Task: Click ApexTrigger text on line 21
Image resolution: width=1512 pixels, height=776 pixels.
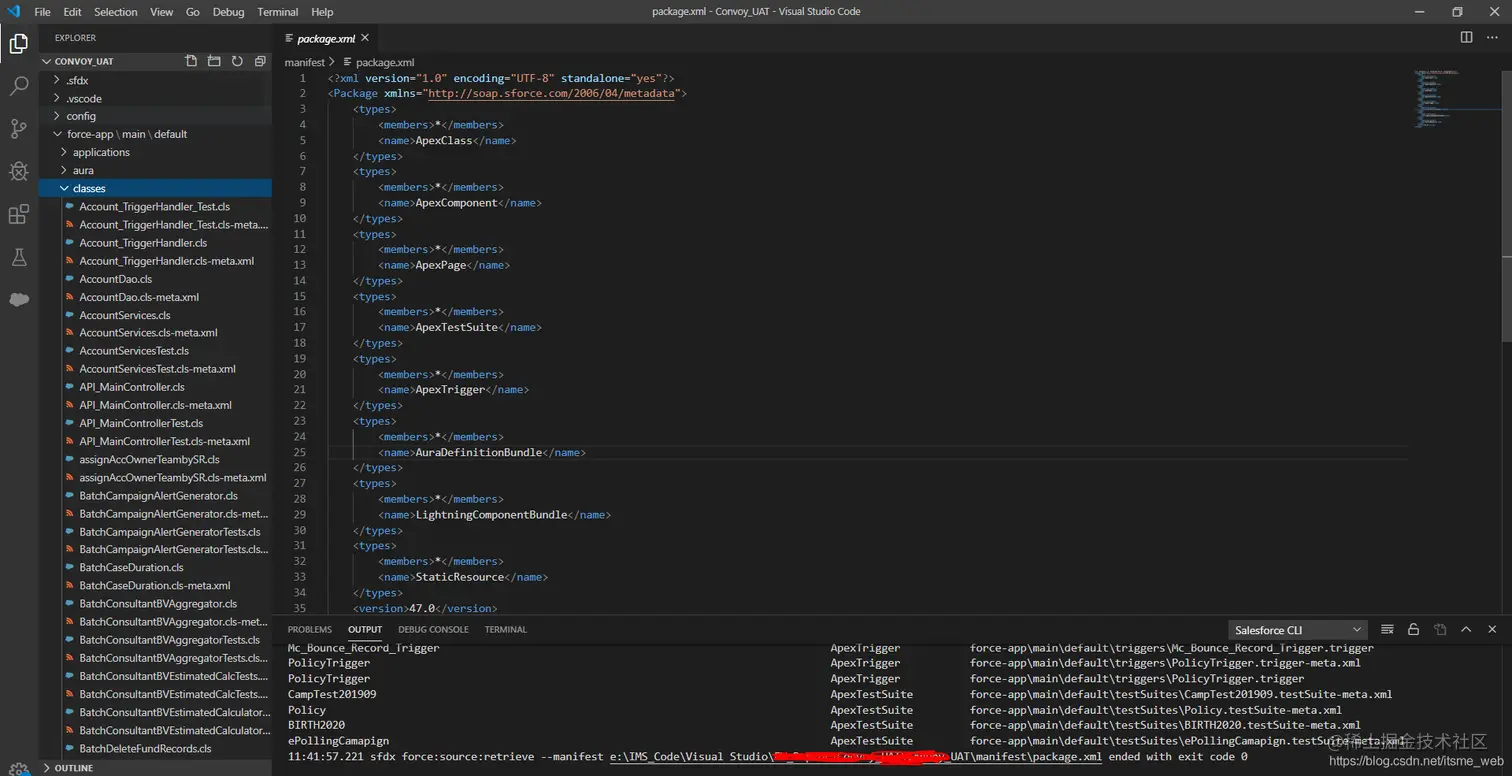Action: pos(450,390)
